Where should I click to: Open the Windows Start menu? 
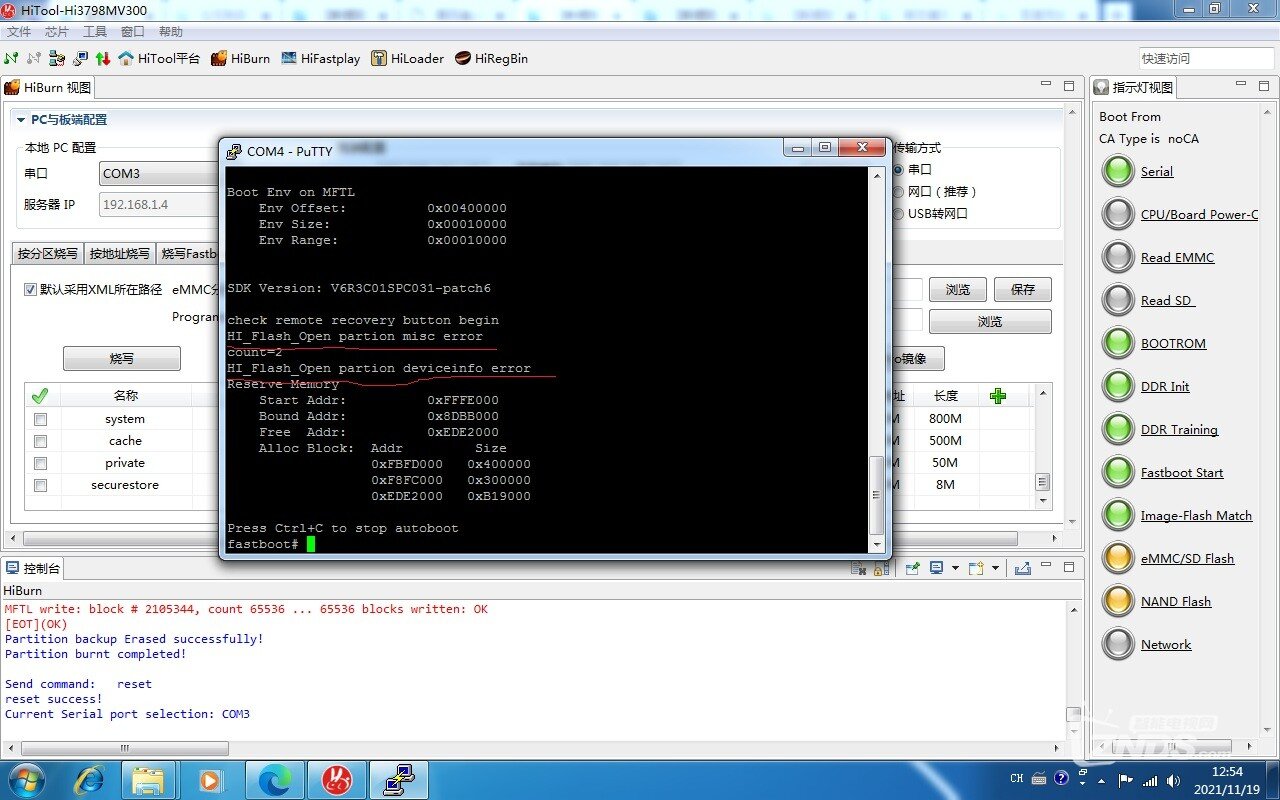tap(25, 779)
